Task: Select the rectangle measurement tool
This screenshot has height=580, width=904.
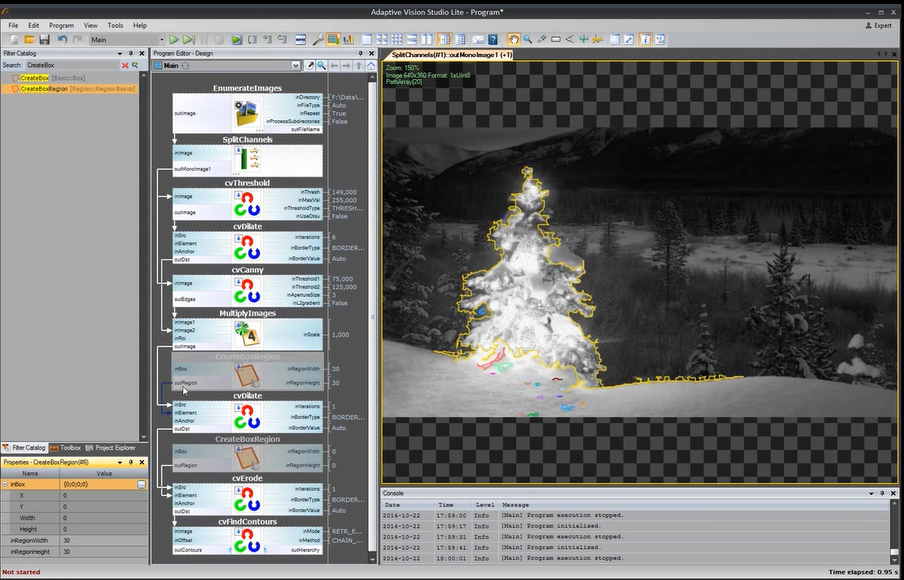Action: pyautogui.click(x=556, y=40)
